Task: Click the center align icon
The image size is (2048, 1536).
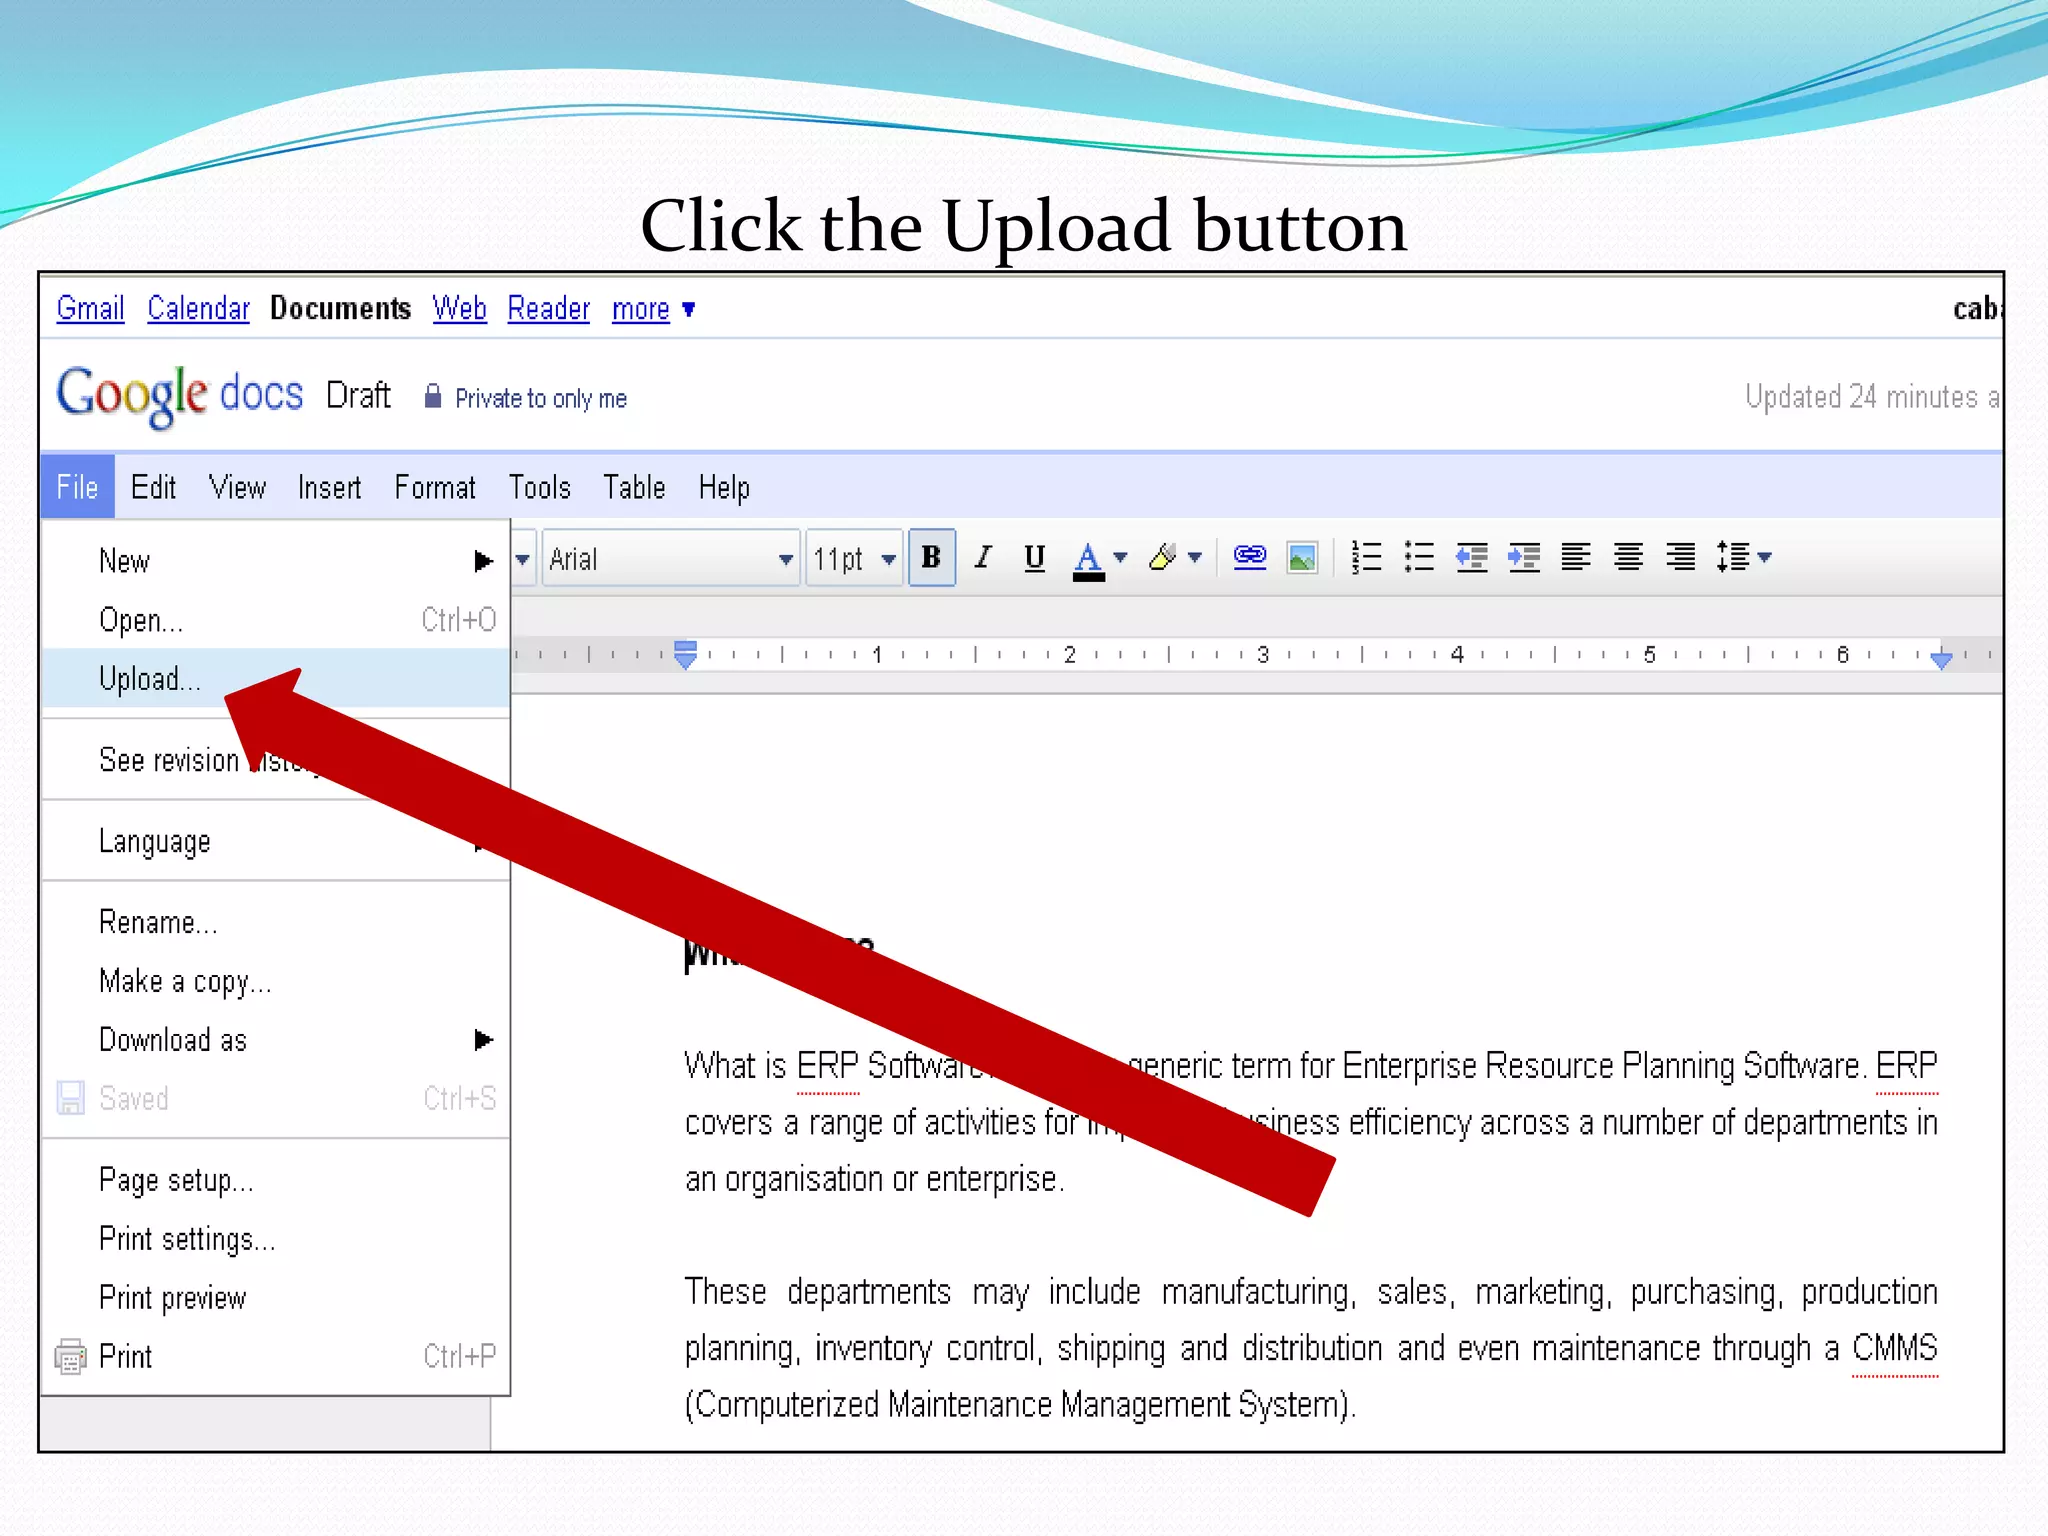Action: [1628, 557]
